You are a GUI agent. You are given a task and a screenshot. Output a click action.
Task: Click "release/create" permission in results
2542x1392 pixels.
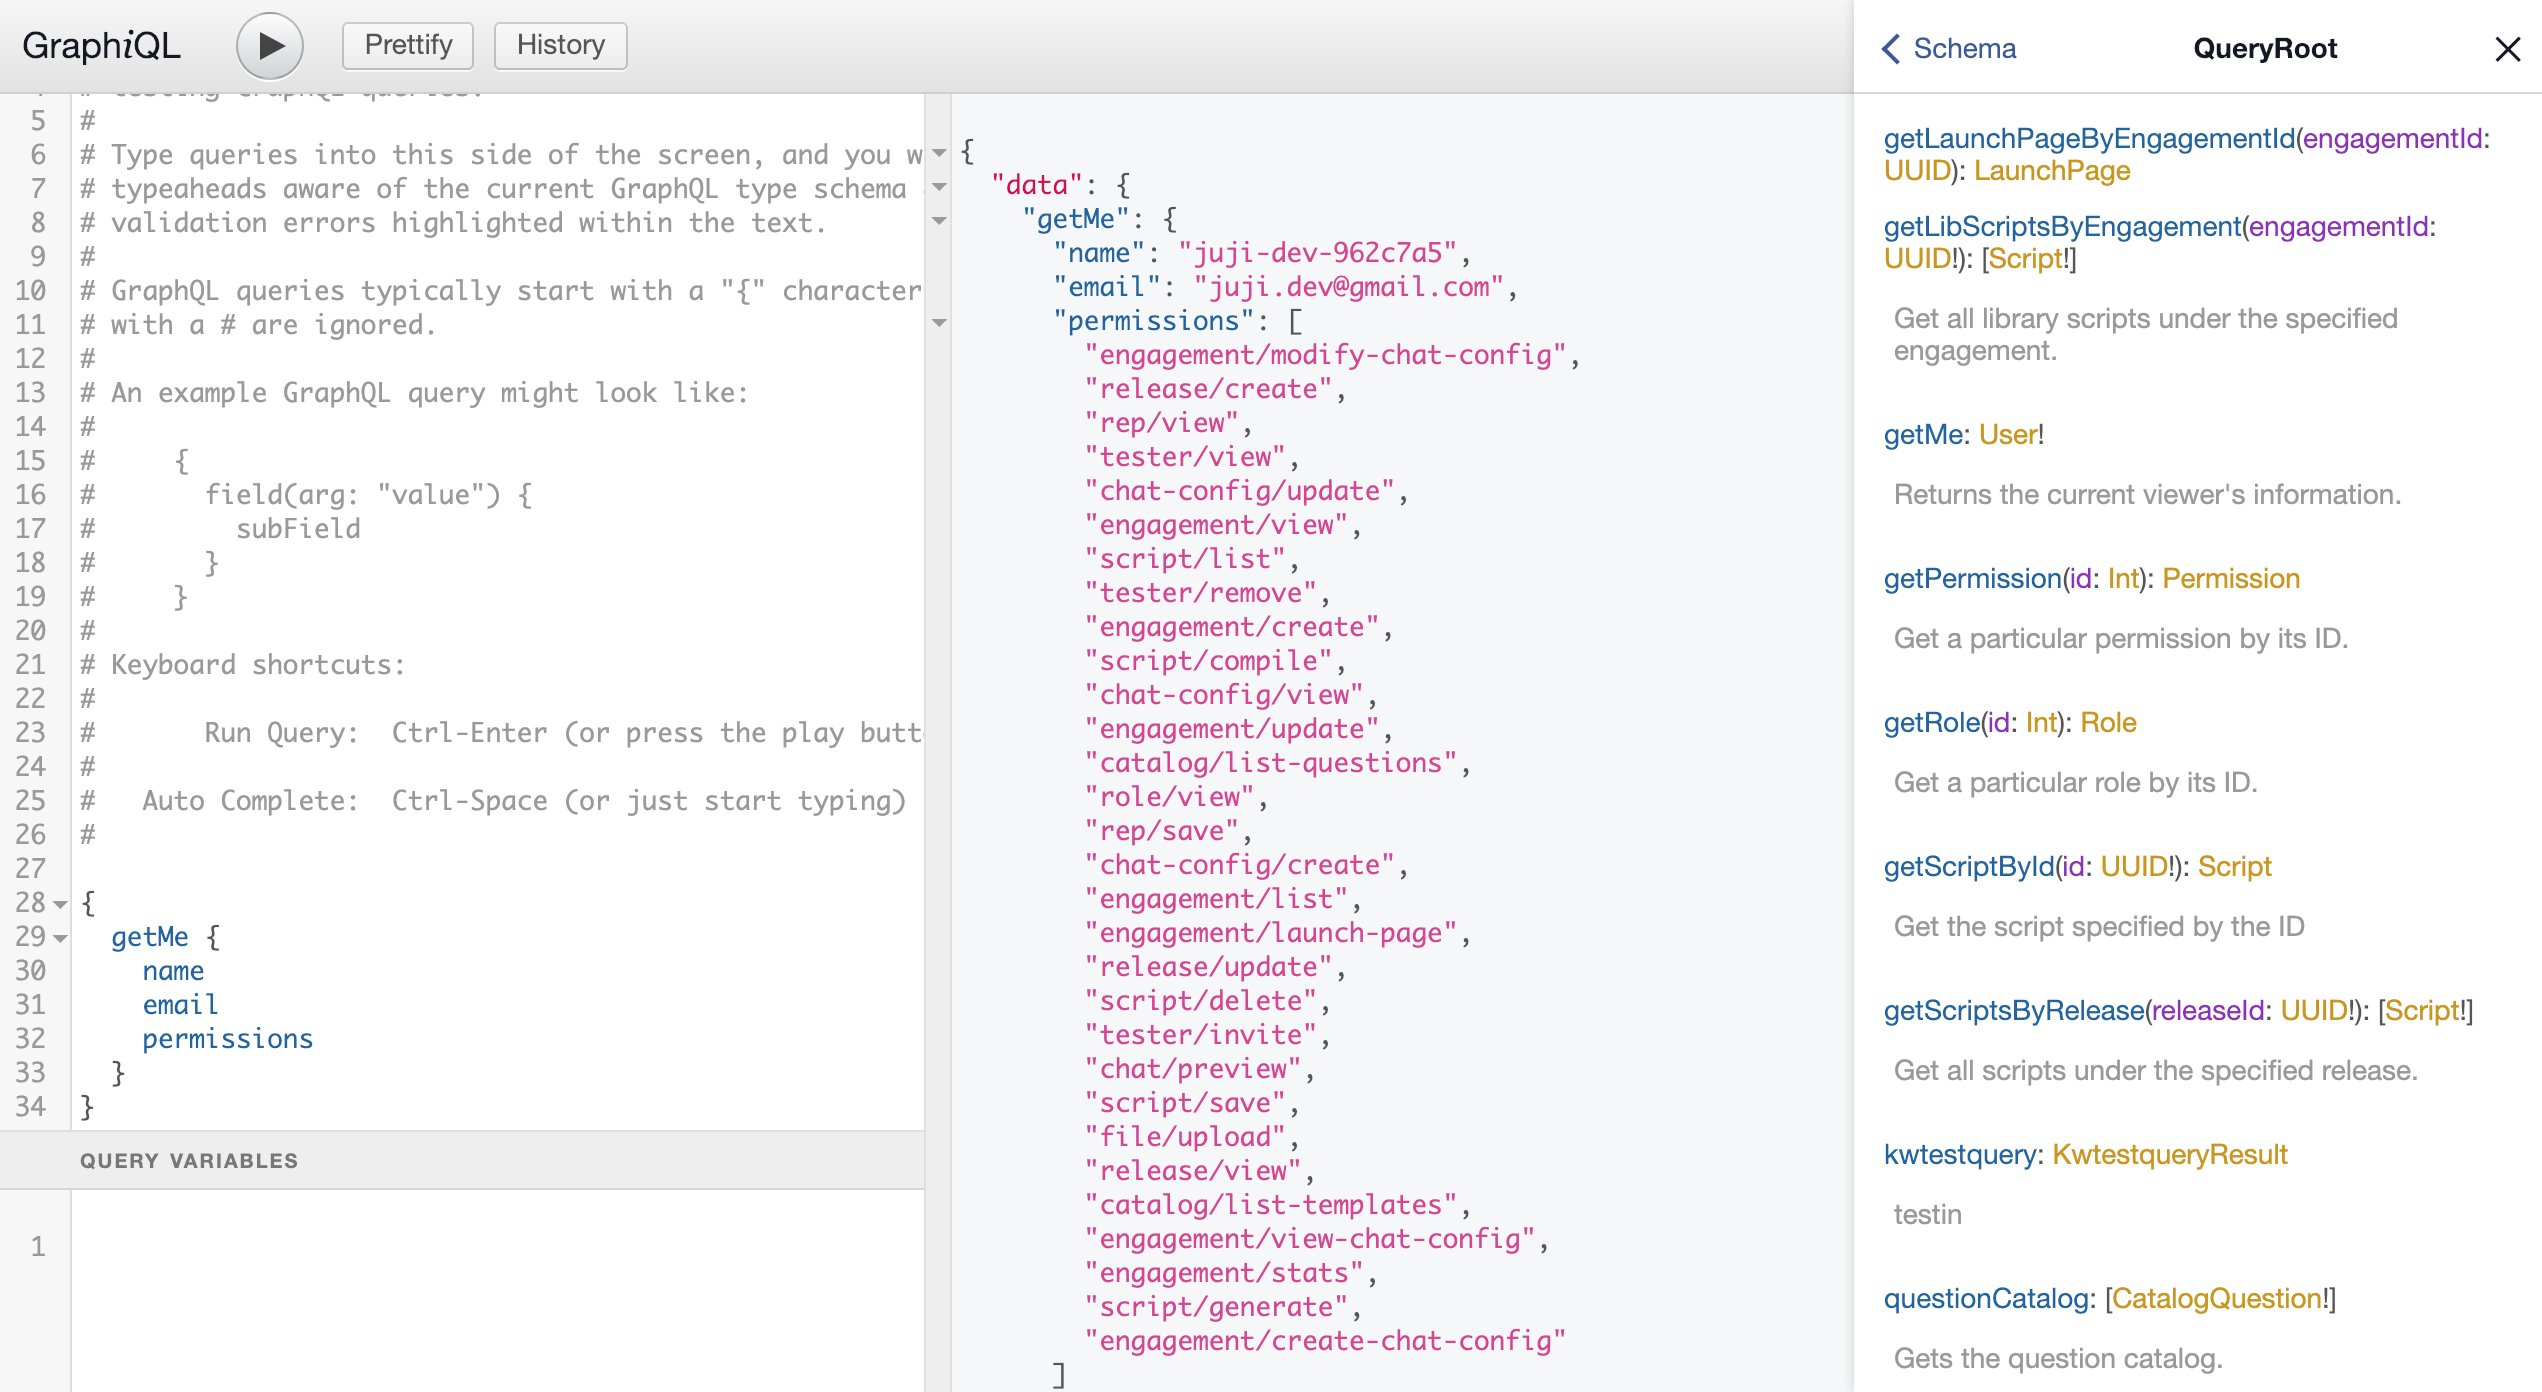(1209, 389)
